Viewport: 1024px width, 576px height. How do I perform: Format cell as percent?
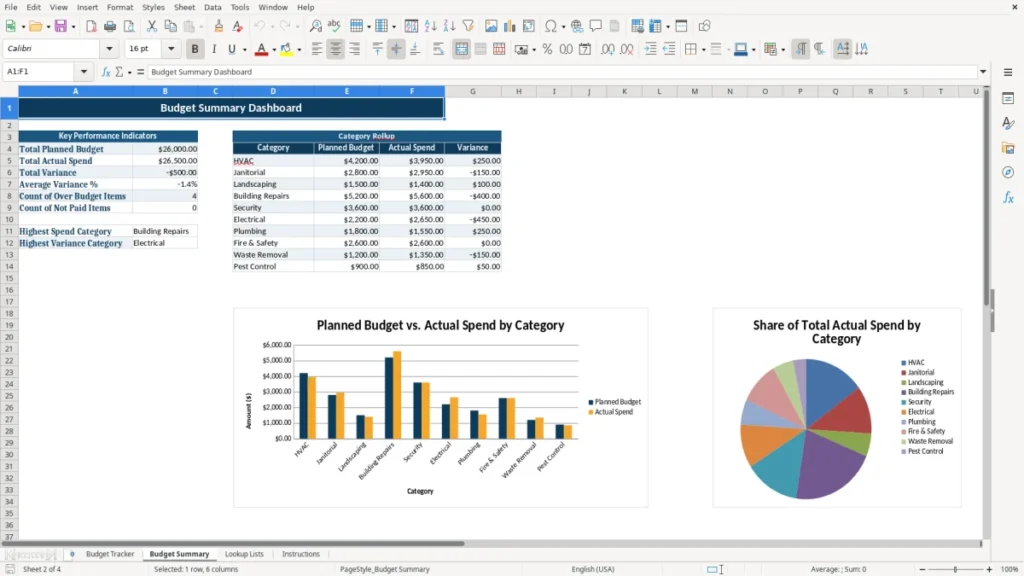(547, 49)
